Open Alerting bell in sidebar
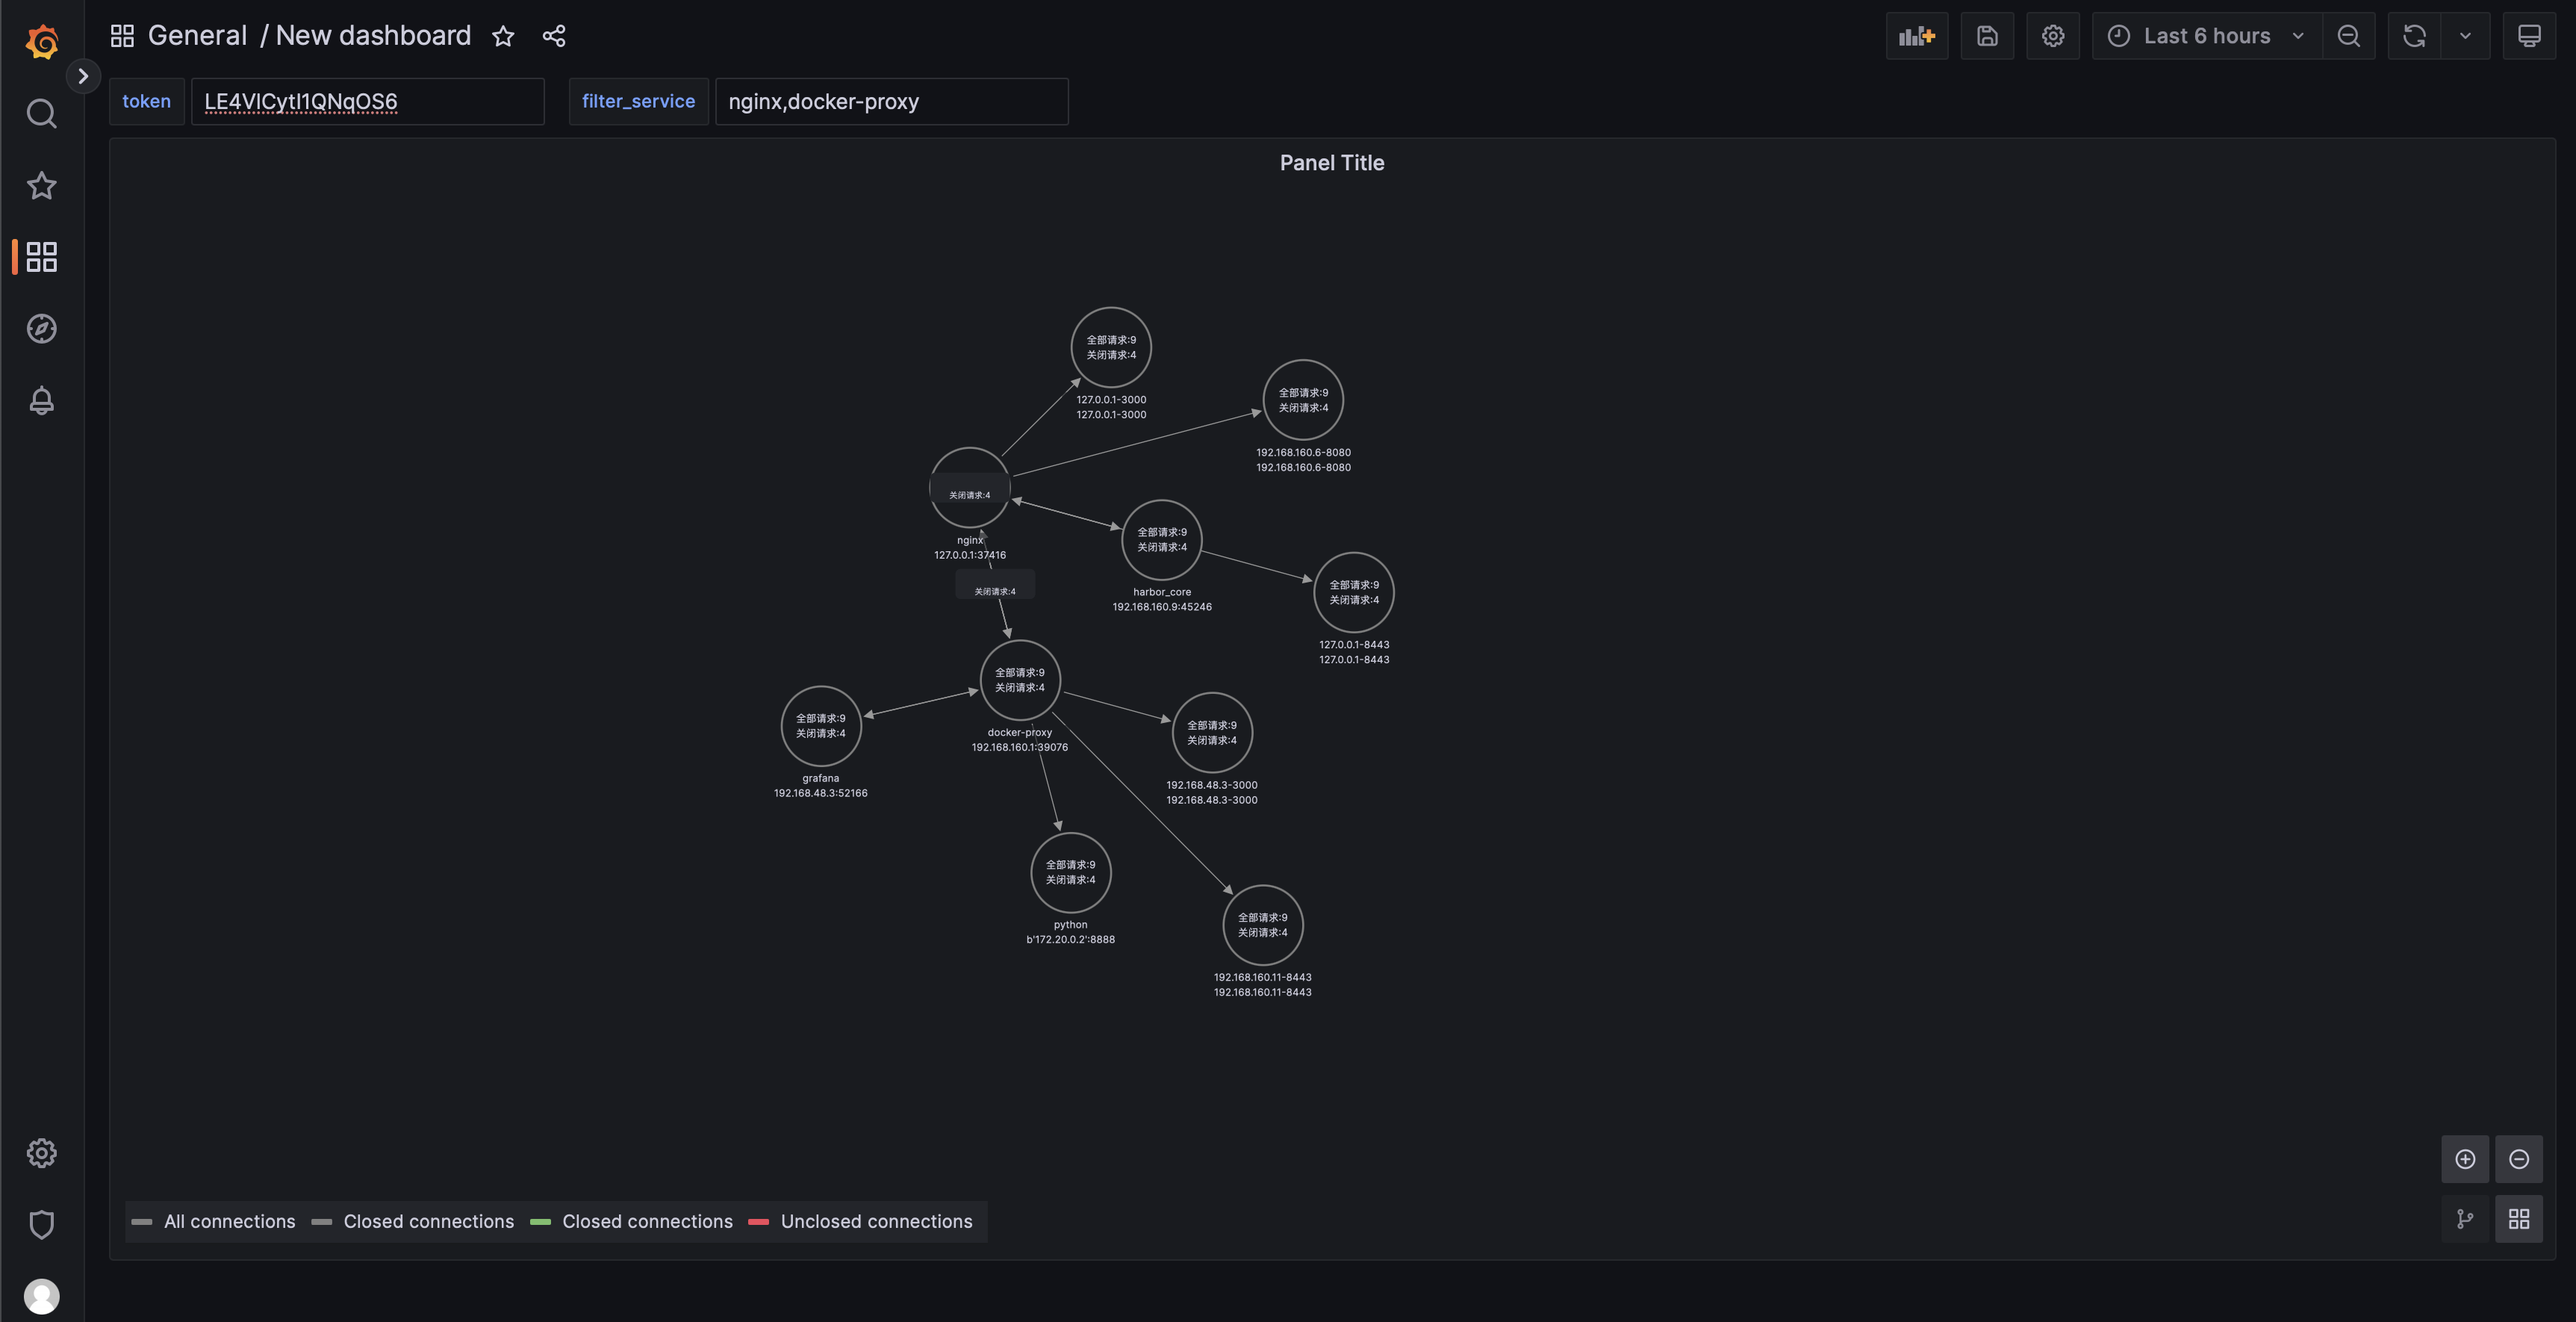The width and height of the screenshot is (2576, 1322). point(41,400)
